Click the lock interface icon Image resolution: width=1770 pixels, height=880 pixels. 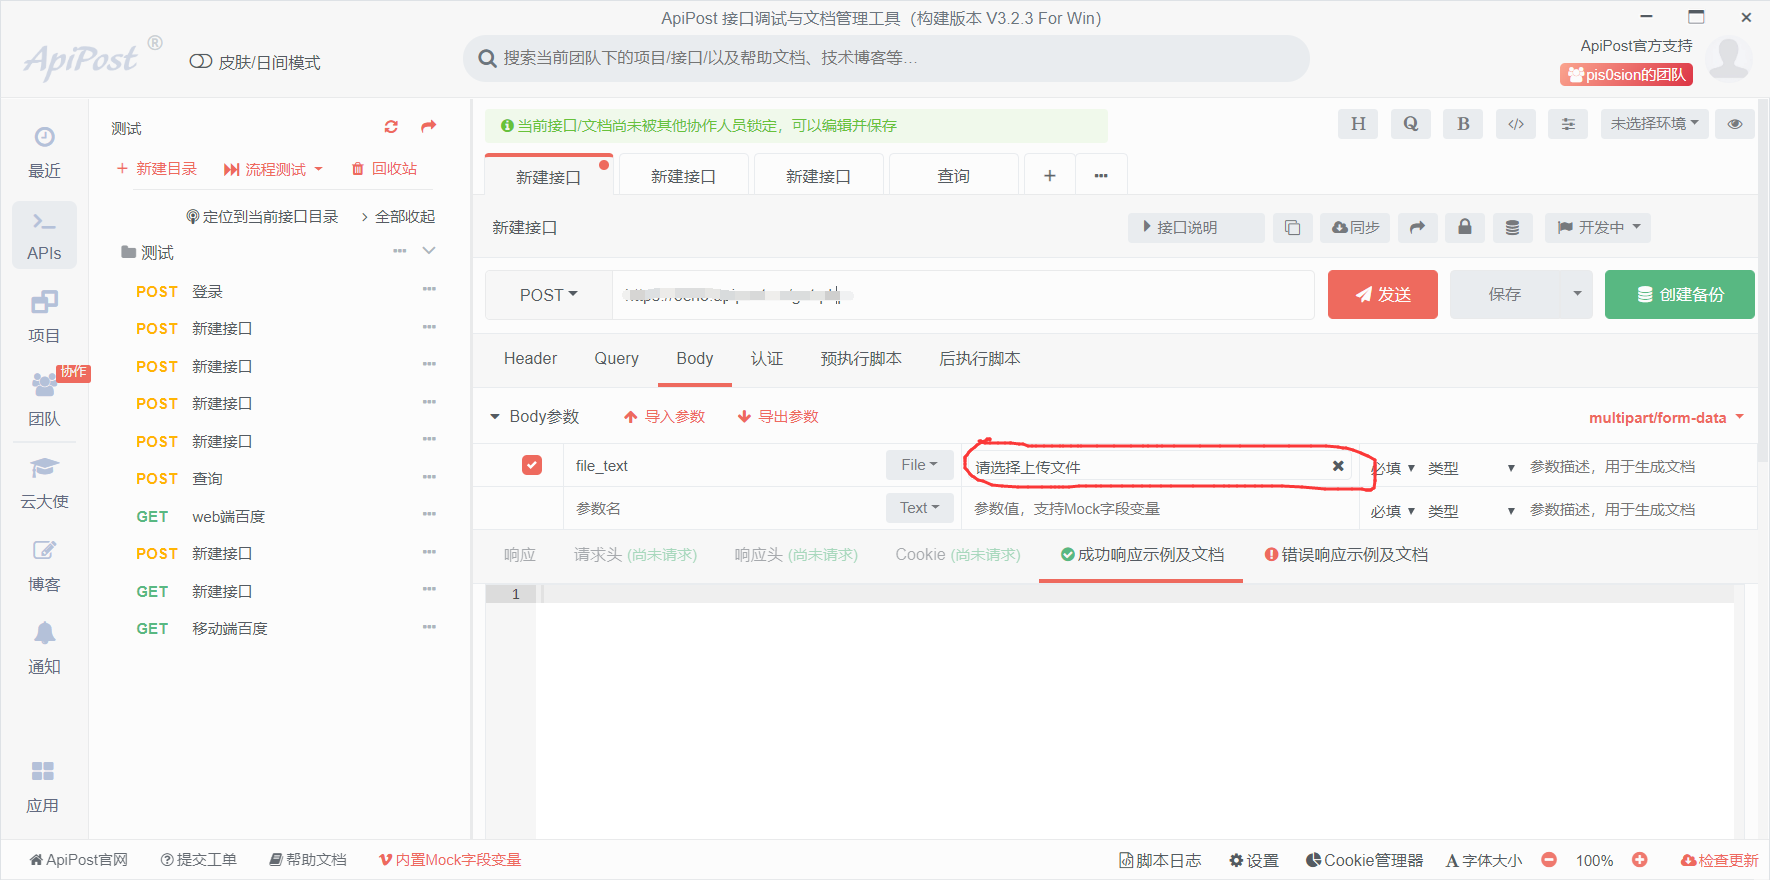(1465, 228)
